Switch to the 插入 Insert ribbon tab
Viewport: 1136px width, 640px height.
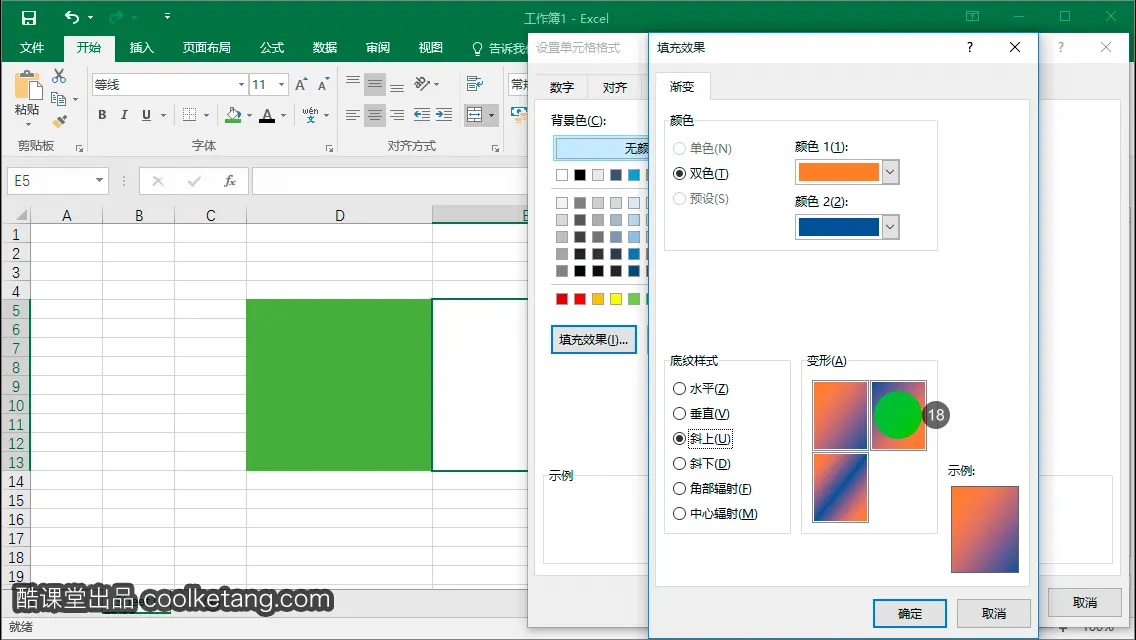pos(141,48)
